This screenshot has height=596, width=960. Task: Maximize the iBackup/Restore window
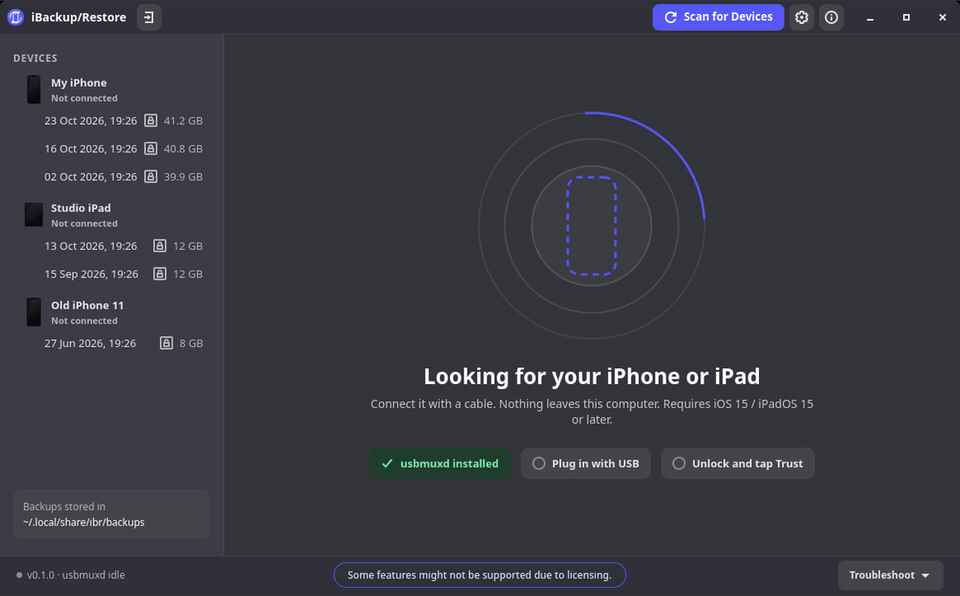point(906,18)
